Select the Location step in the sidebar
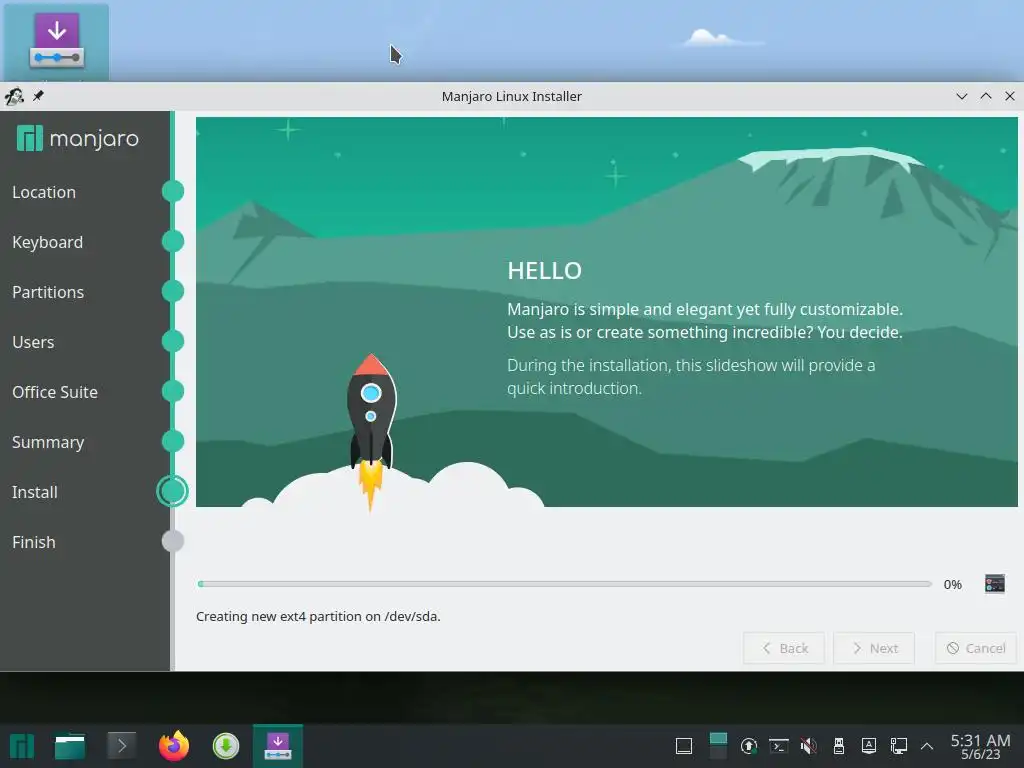 (44, 192)
